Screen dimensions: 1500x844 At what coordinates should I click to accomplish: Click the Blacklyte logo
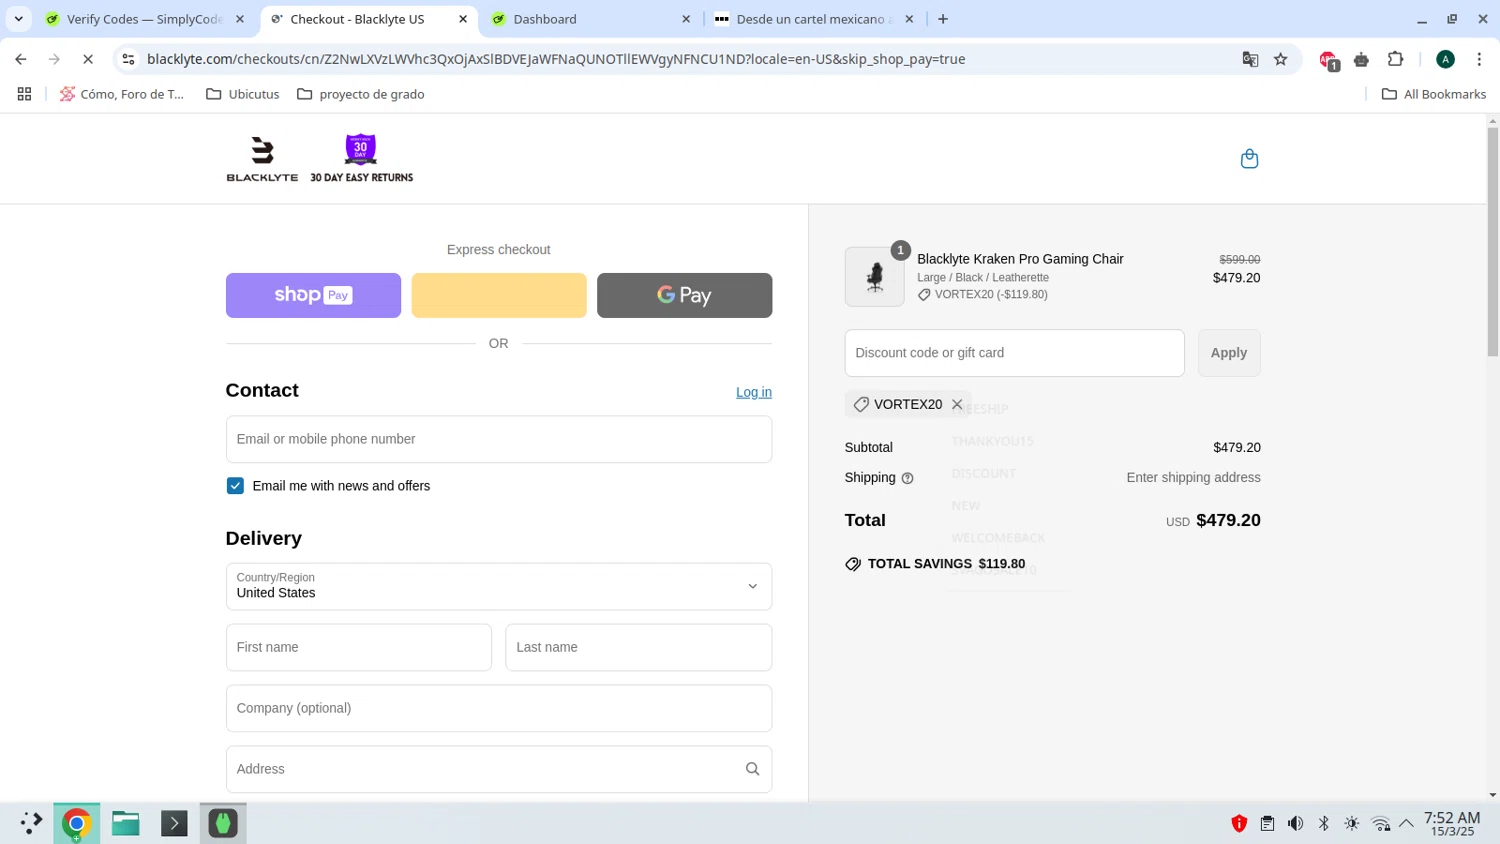262,159
